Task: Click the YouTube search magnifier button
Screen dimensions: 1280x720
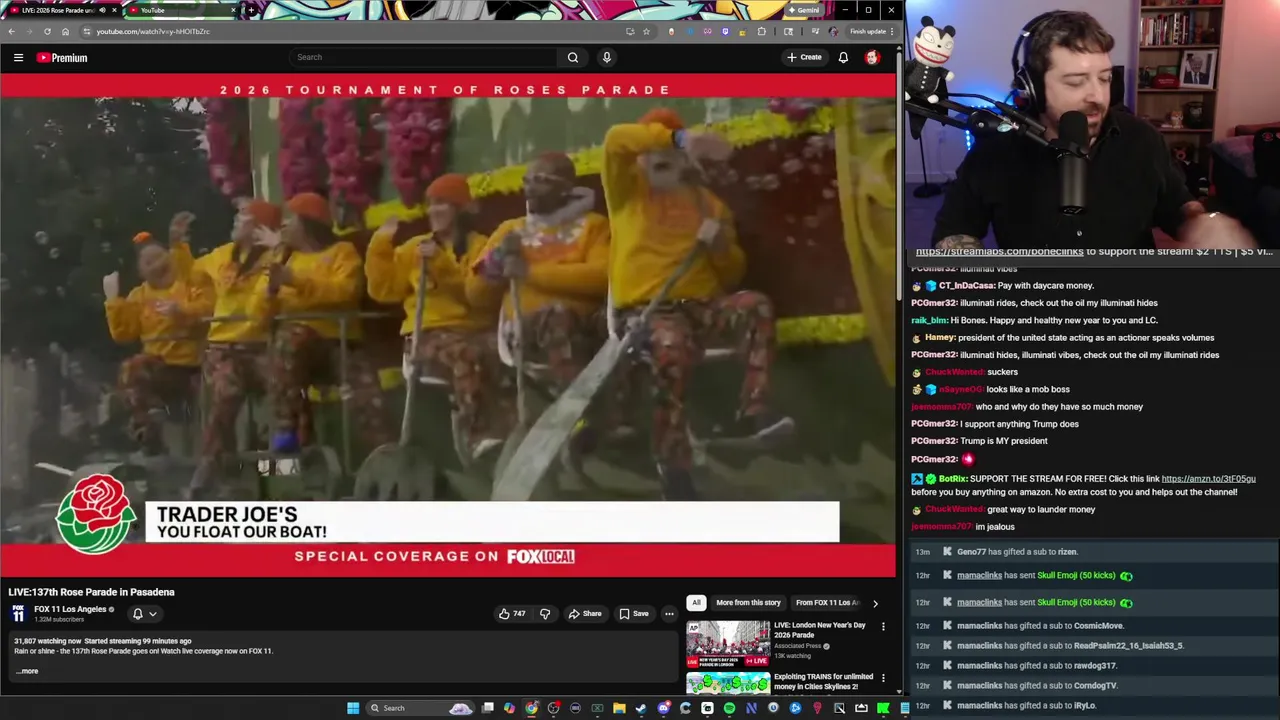Action: 573,57
